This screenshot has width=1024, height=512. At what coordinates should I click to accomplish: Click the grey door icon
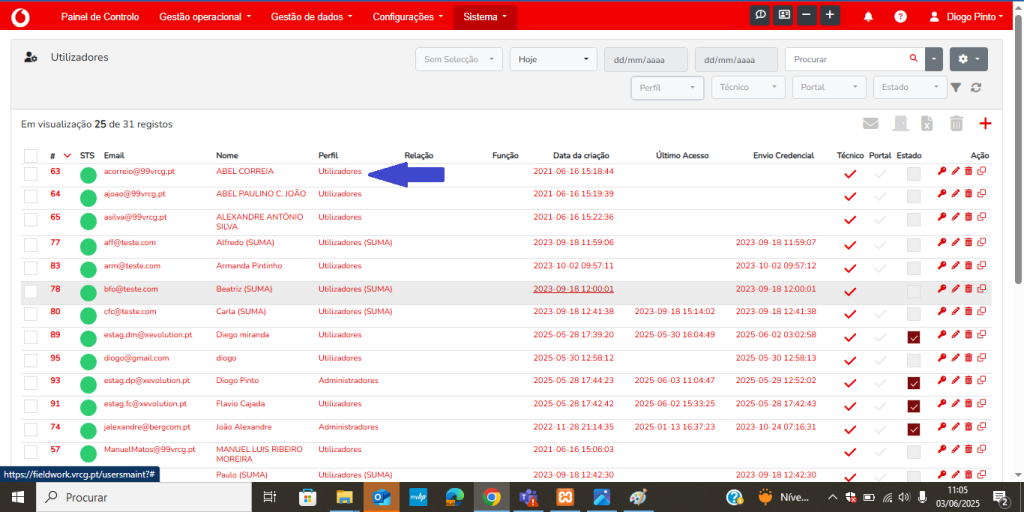pyautogui.click(x=901, y=123)
